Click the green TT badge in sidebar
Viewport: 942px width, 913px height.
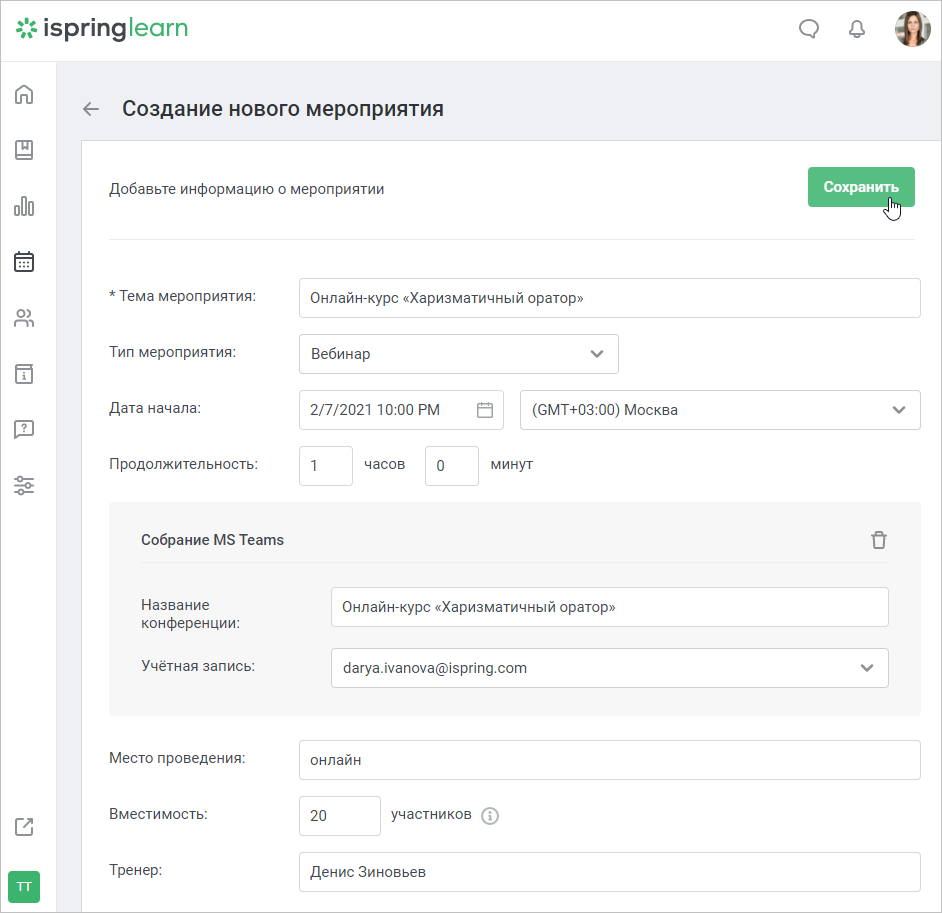click(24, 887)
